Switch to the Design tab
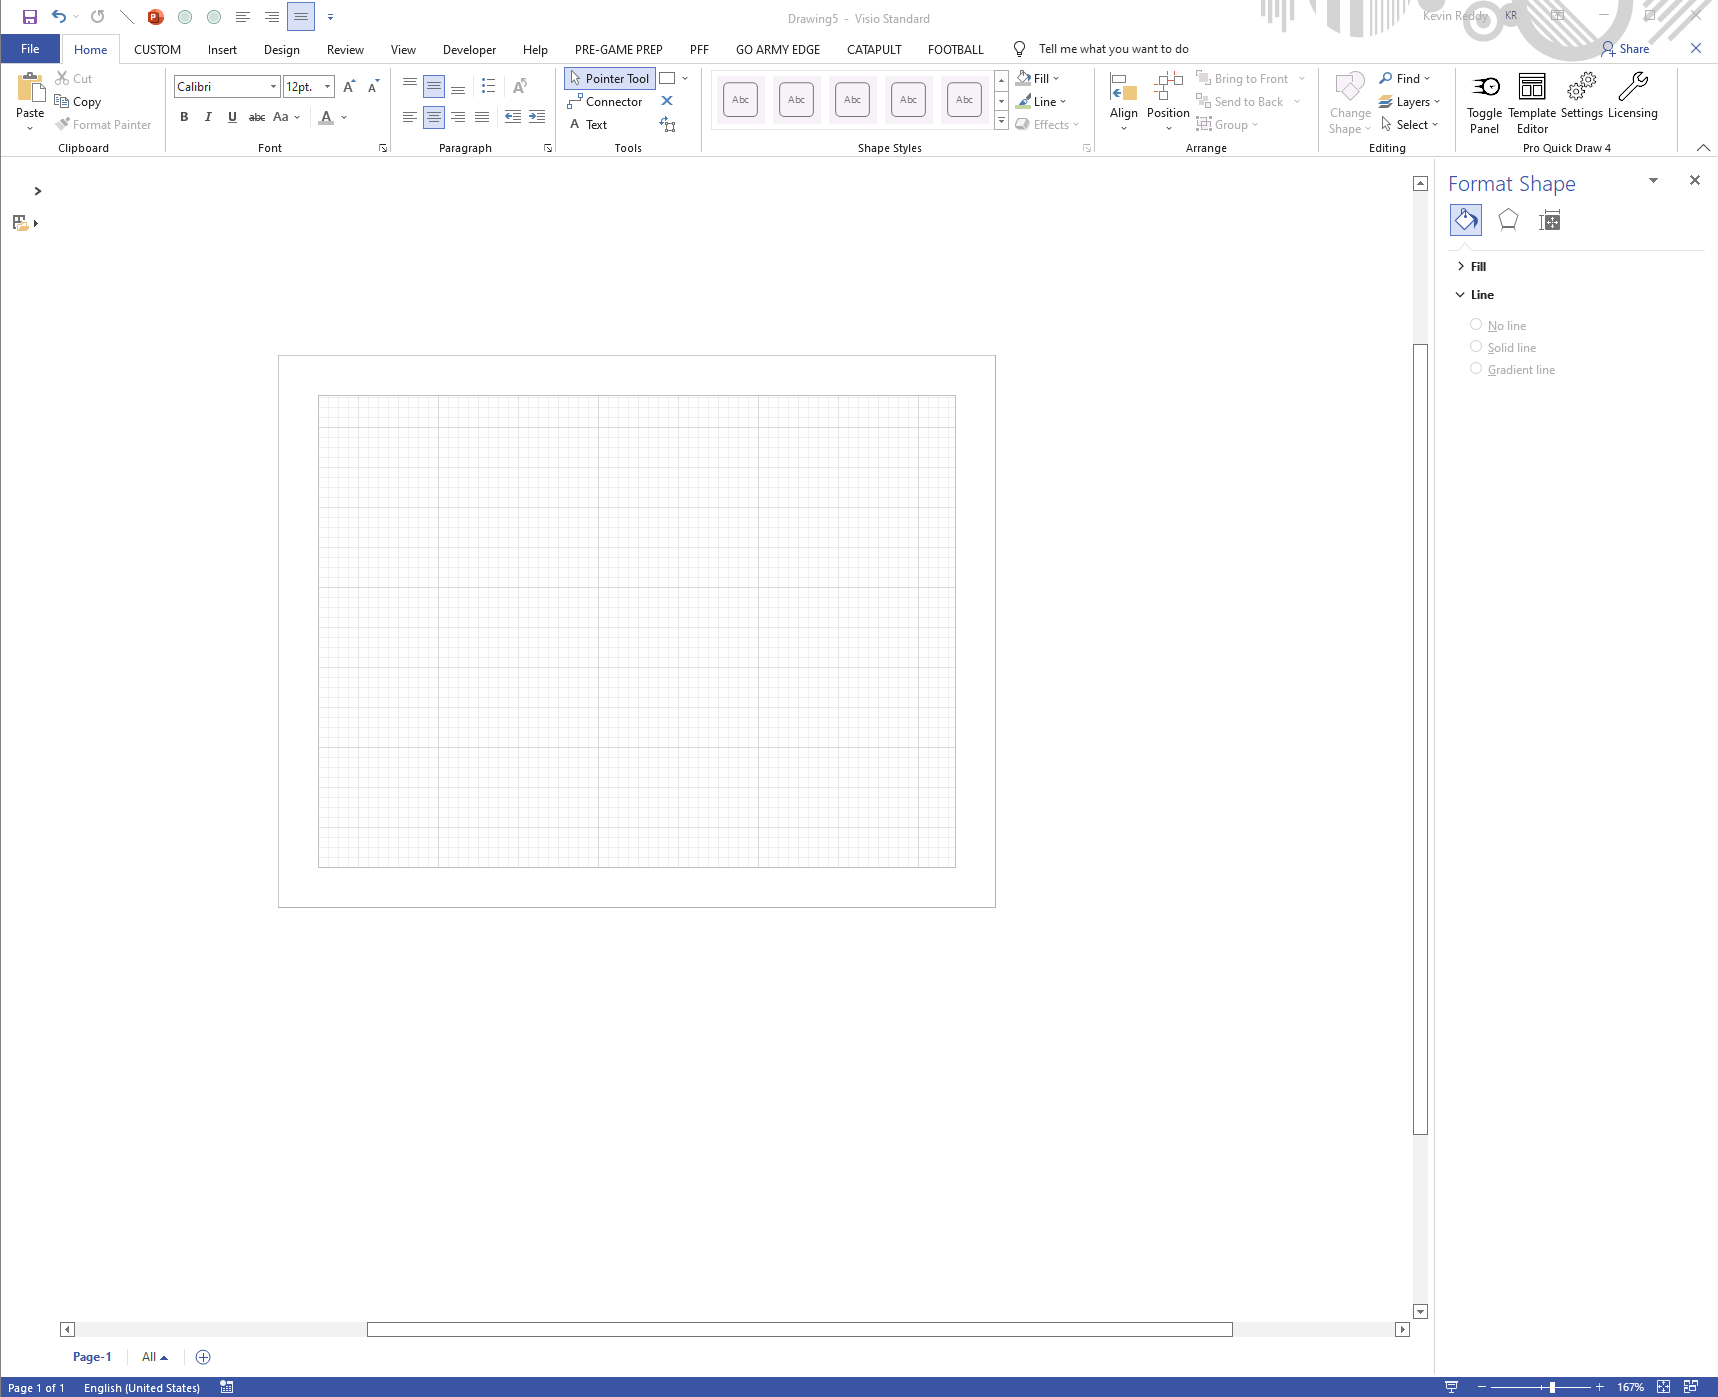Viewport: 1718px width, 1397px height. tap(282, 50)
